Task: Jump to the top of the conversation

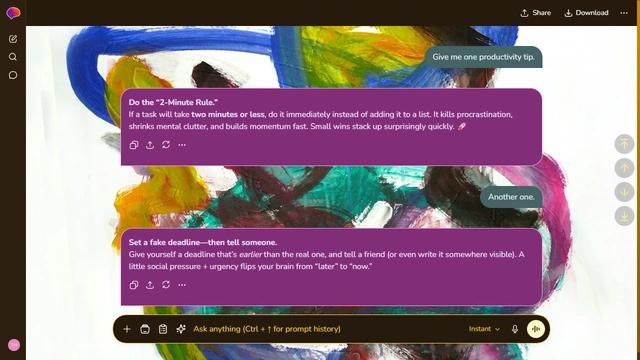Action: point(624,144)
